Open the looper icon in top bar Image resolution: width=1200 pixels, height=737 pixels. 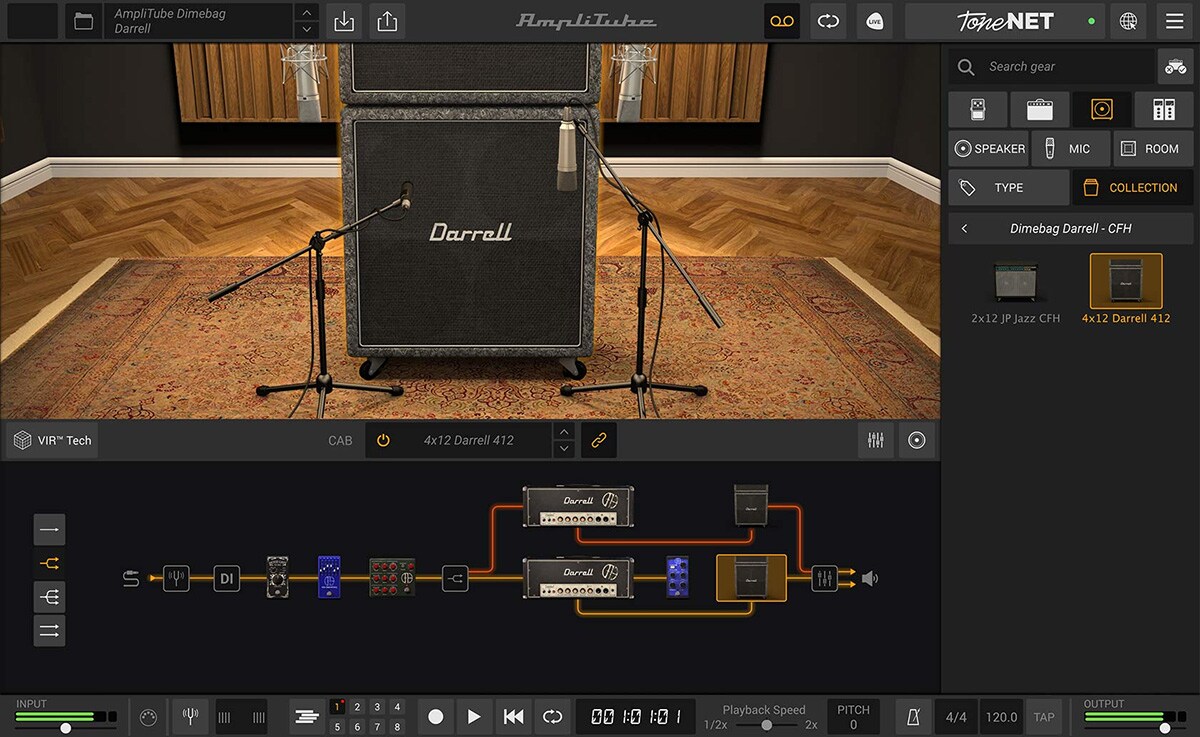tap(828, 21)
